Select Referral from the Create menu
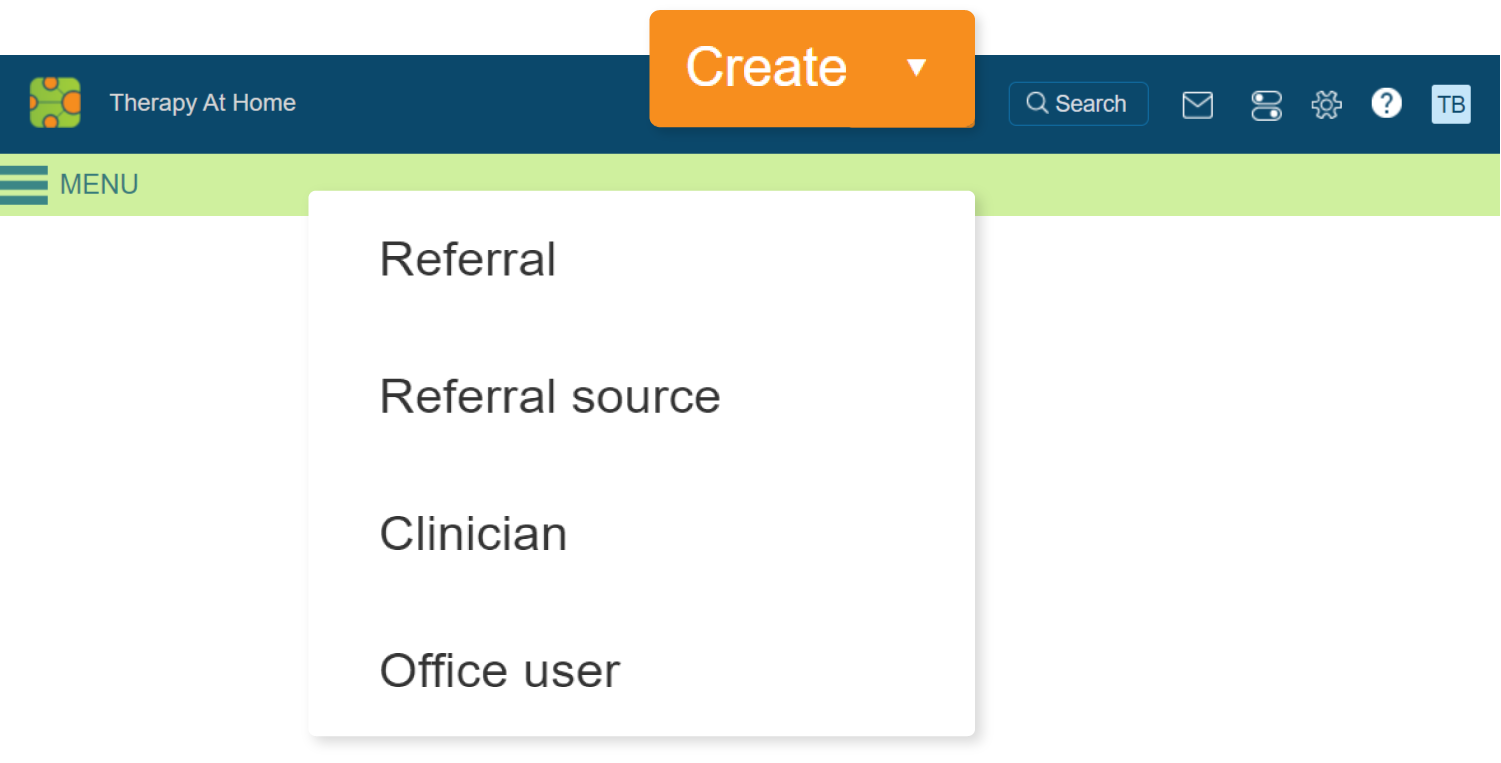Image resolution: width=1501 pixels, height=763 pixels. tap(468, 259)
